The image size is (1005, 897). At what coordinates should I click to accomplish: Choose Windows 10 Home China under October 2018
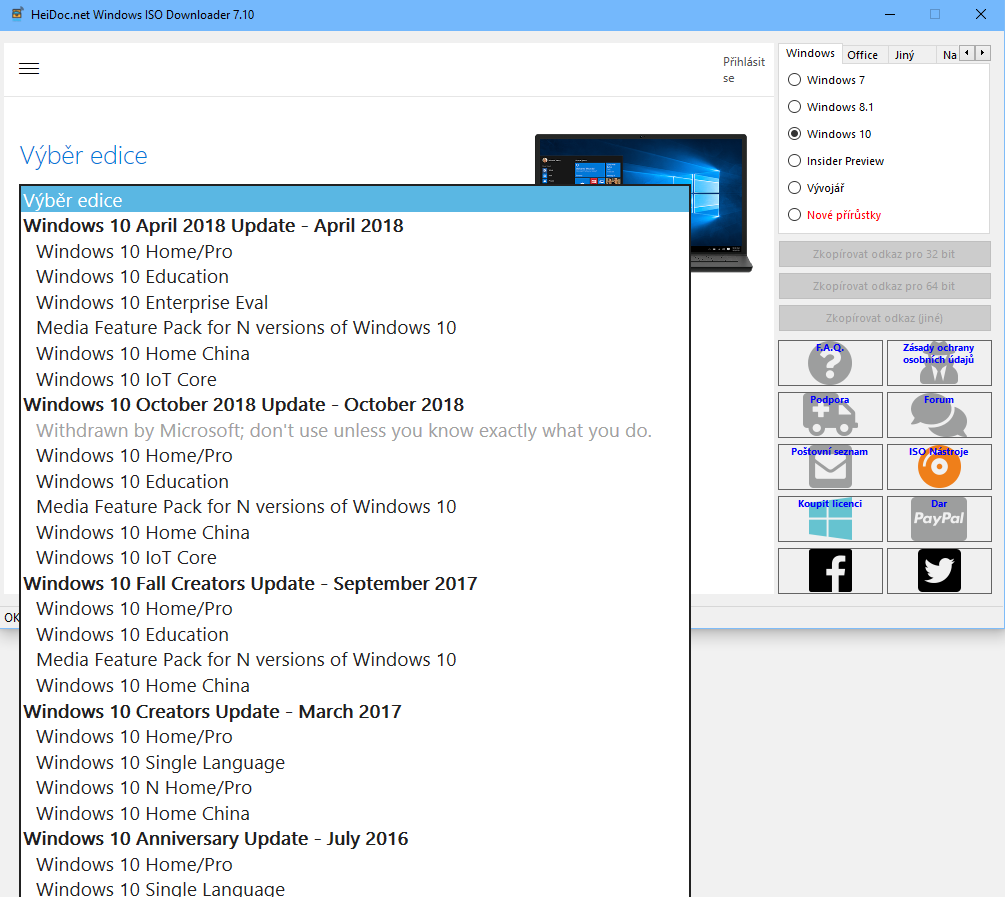355,532
